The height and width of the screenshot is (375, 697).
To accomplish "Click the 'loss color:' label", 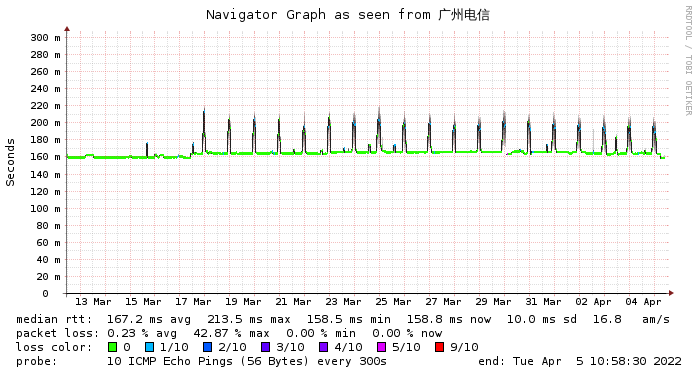I will tap(54, 347).
